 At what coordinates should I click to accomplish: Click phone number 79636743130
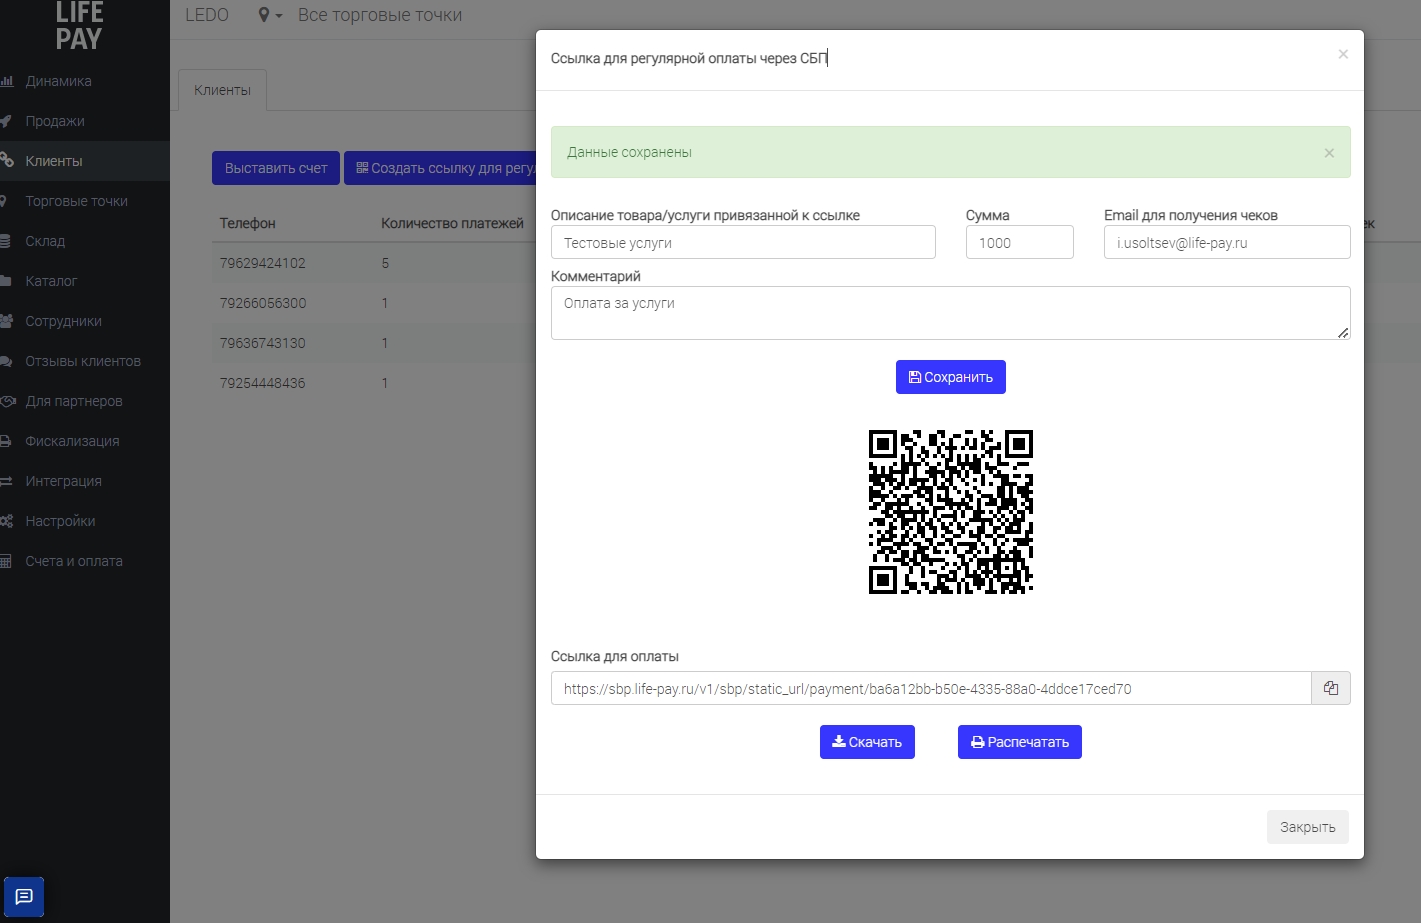tap(263, 343)
